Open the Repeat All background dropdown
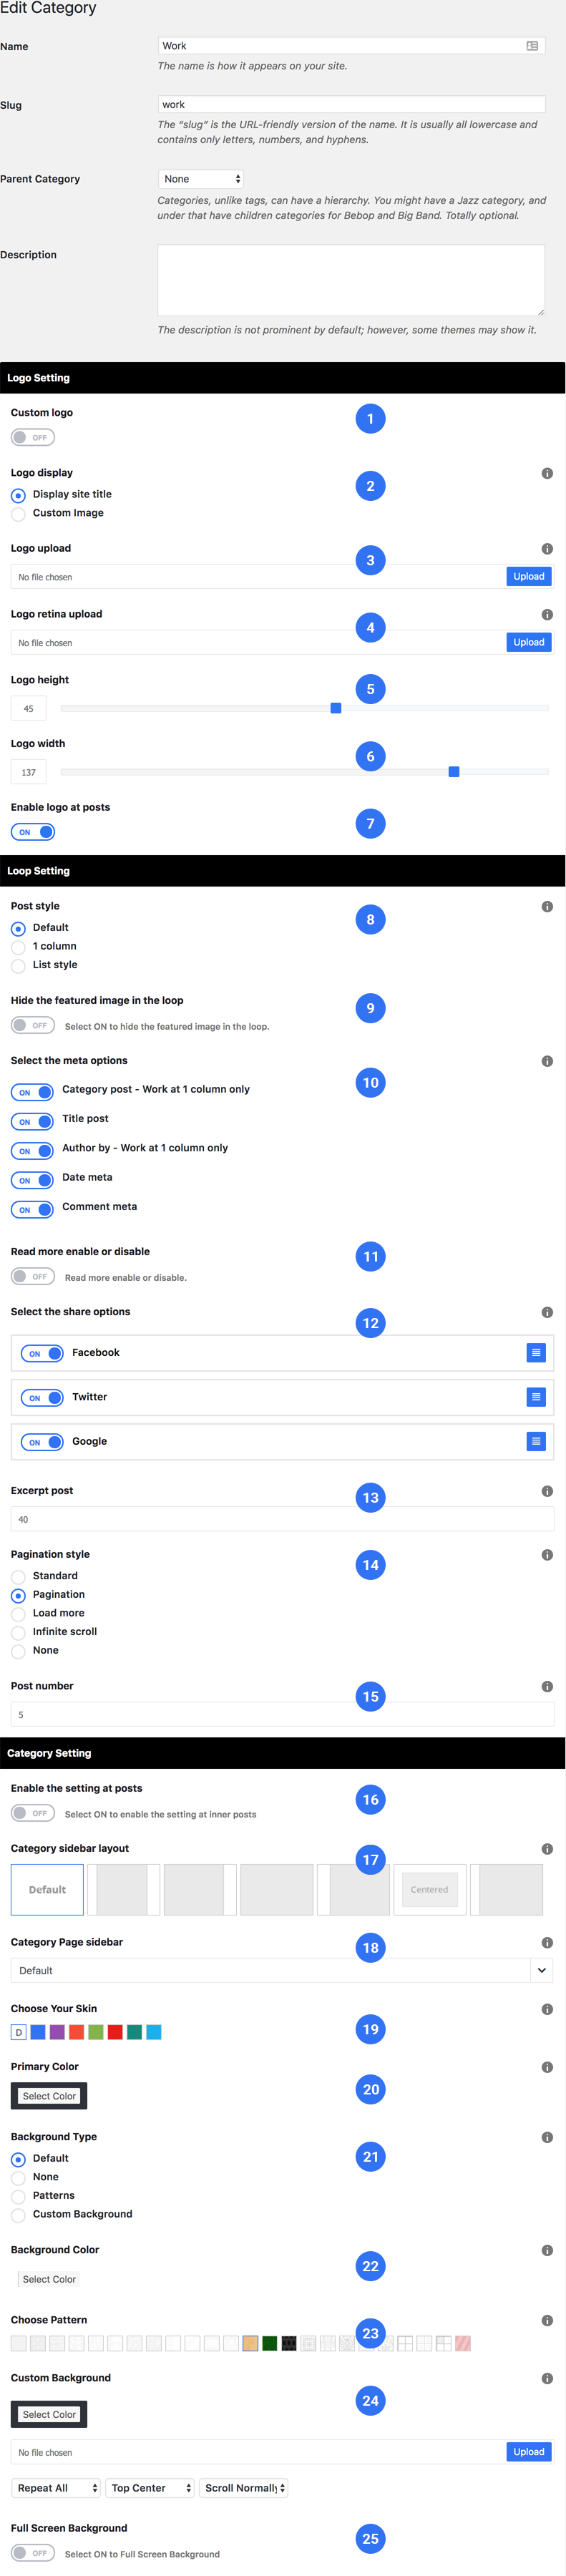The height and width of the screenshot is (2576, 566). point(56,2488)
